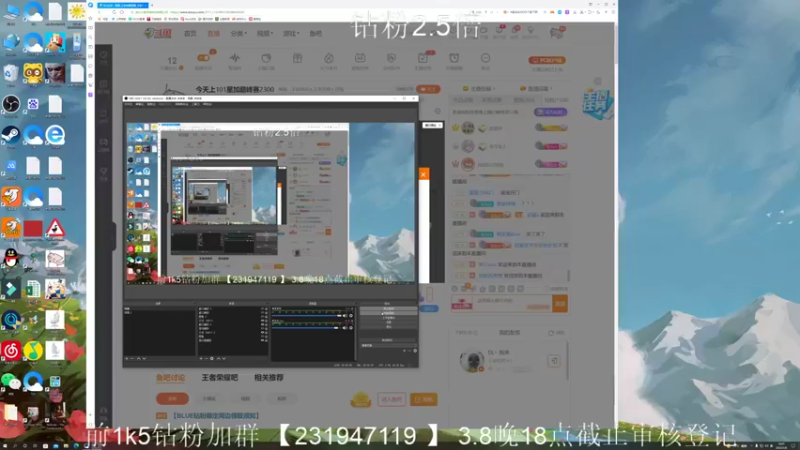This screenshot has height=450, width=800.
Task: Open the user avatar in the Douyu header
Action: (x=557, y=32)
